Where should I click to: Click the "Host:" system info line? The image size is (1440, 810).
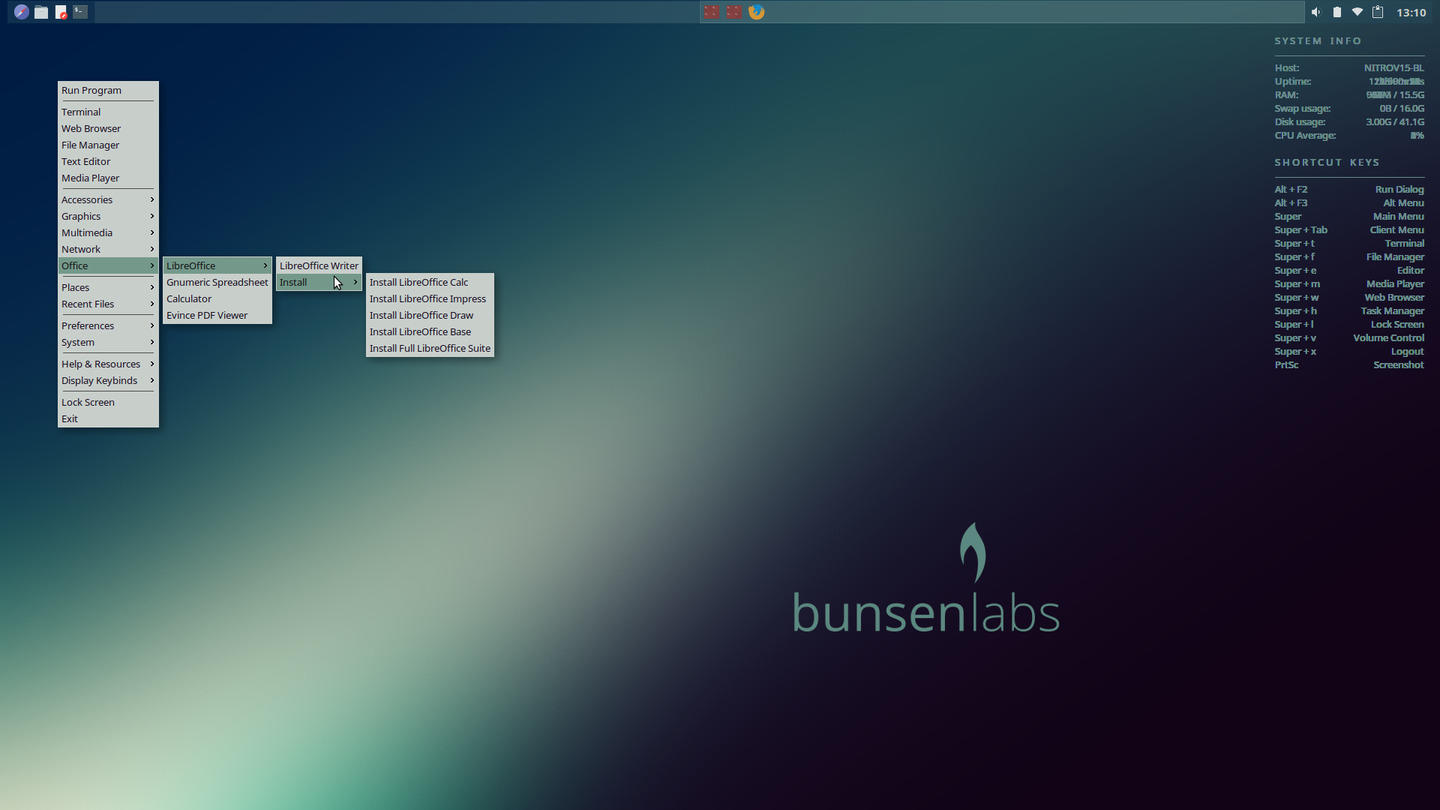click(x=1349, y=68)
